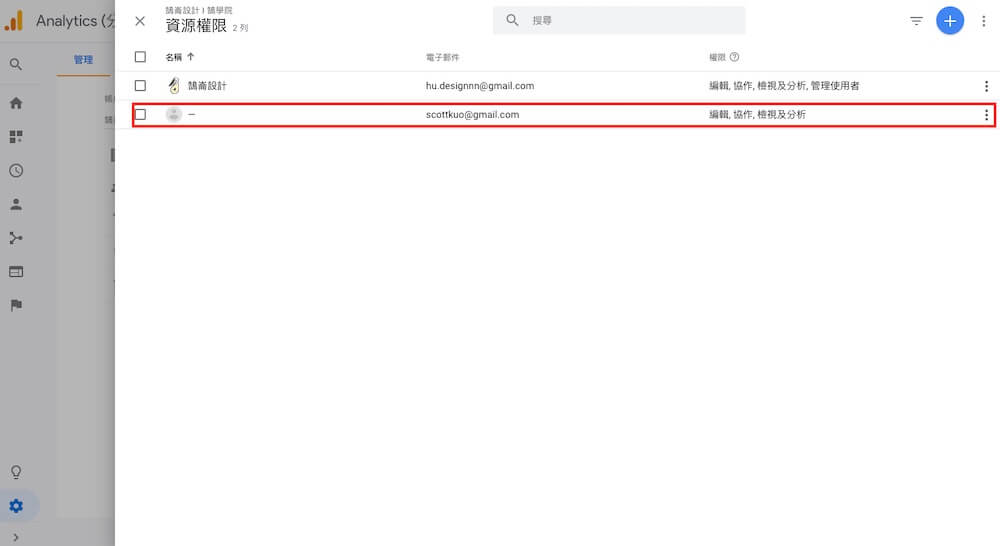Open Realtime reports clock icon in sidebar

[16, 170]
